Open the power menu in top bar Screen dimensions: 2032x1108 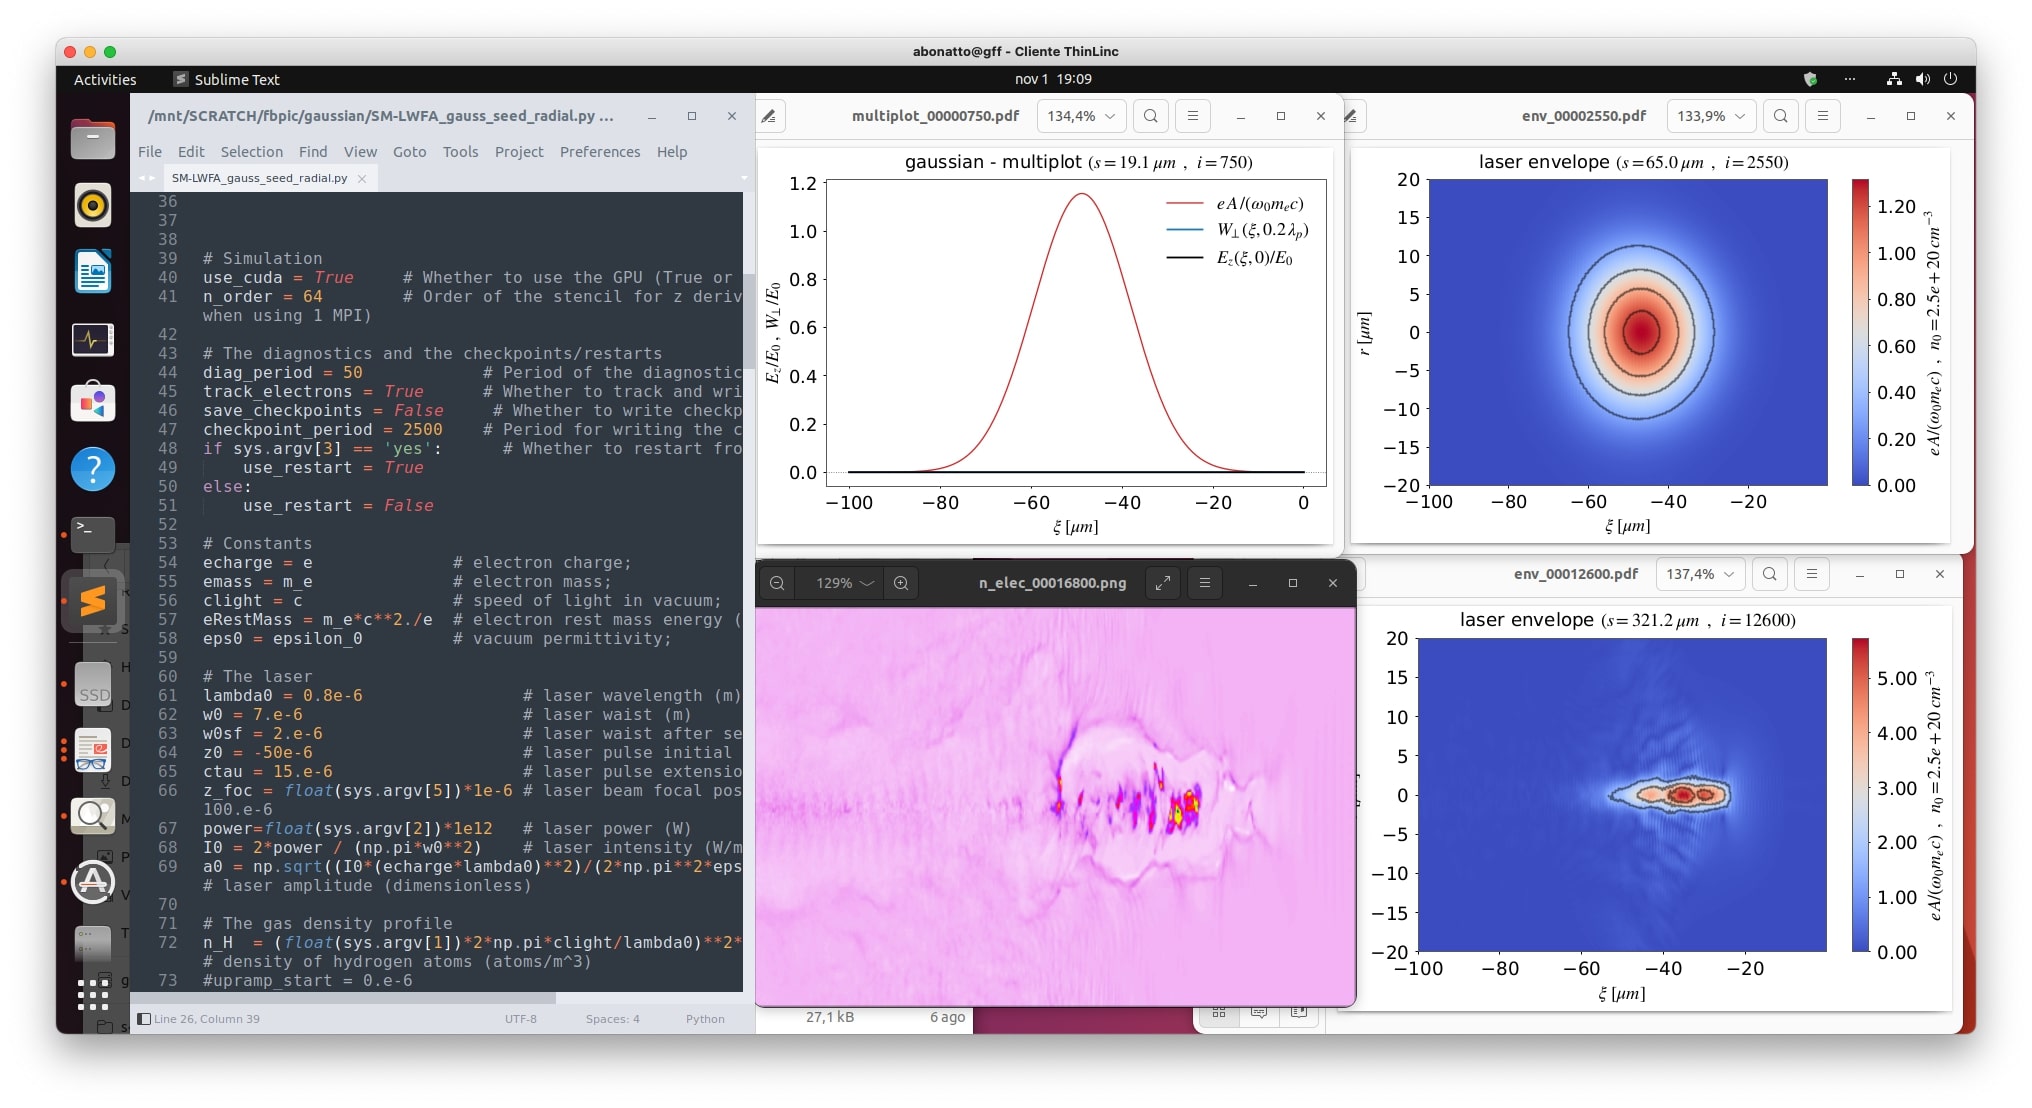pyautogui.click(x=1950, y=79)
